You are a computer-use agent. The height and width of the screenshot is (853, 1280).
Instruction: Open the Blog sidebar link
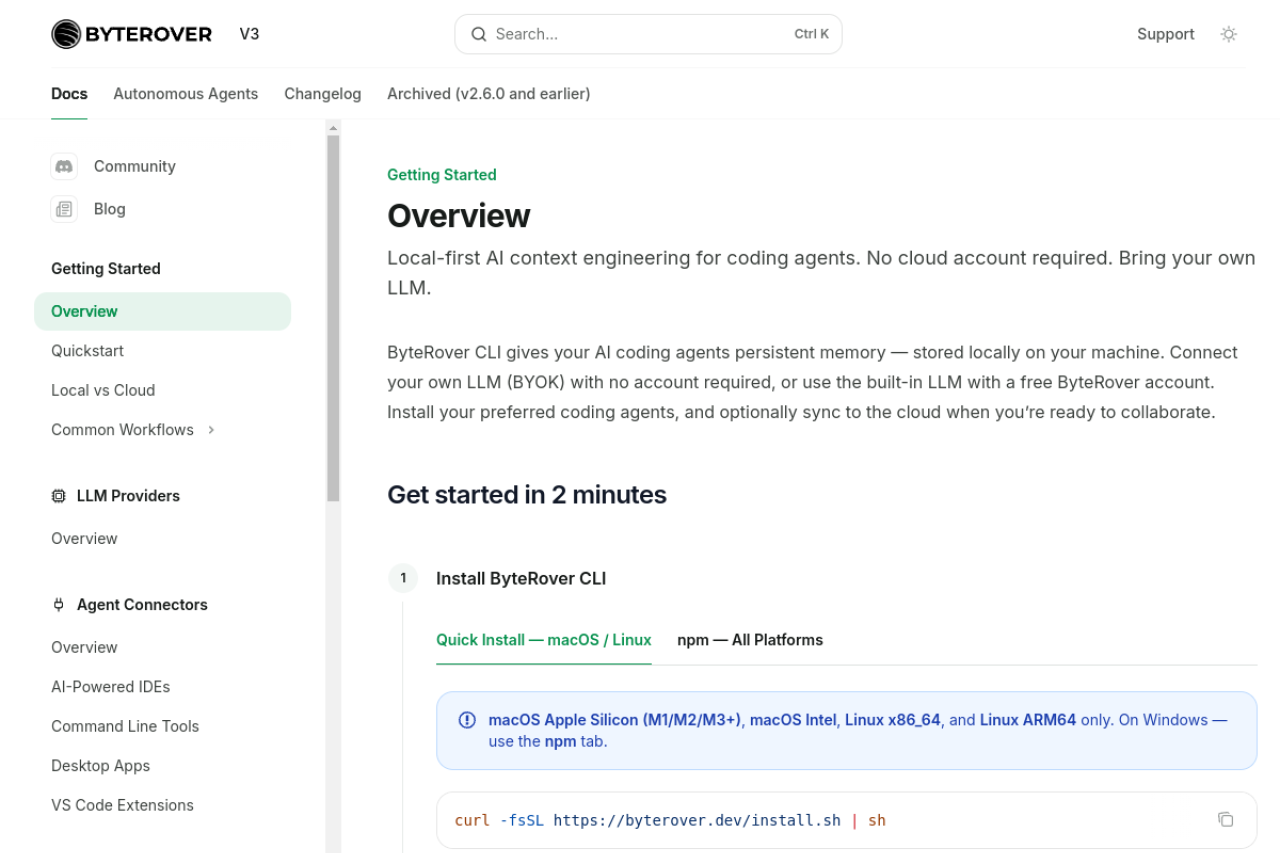pos(110,209)
